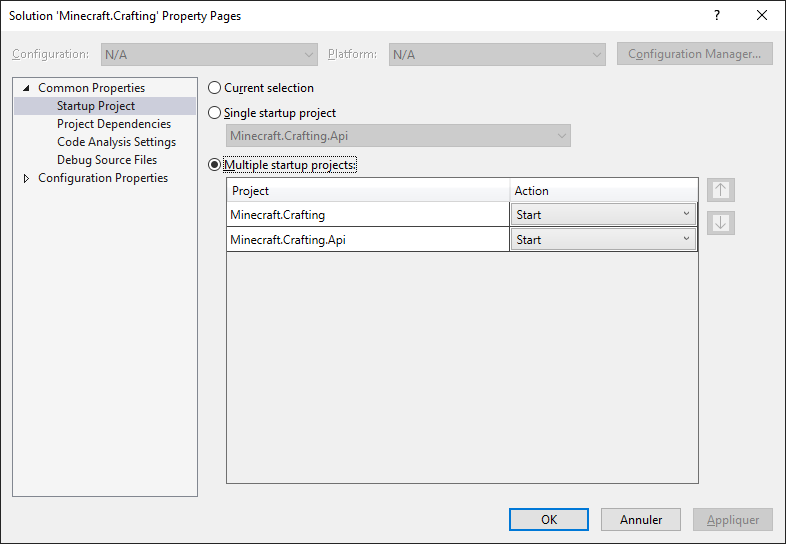The width and height of the screenshot is (786, 544).
Task: Click the Appliquer button
Action: [x=733, y=519]
